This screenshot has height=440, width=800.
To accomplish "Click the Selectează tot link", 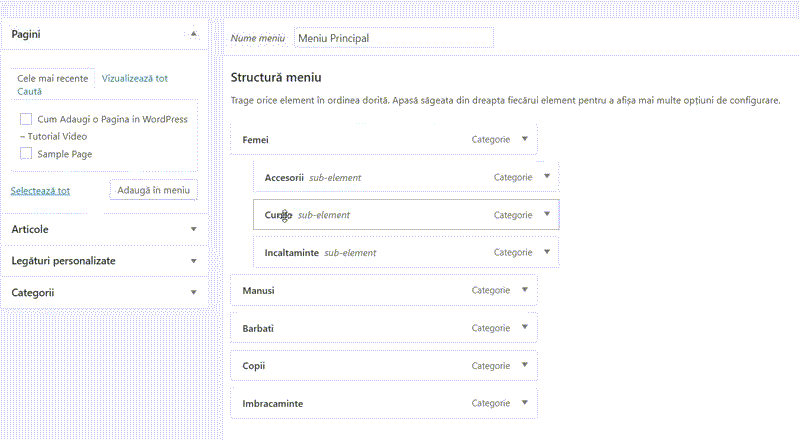I will [40, 190].
